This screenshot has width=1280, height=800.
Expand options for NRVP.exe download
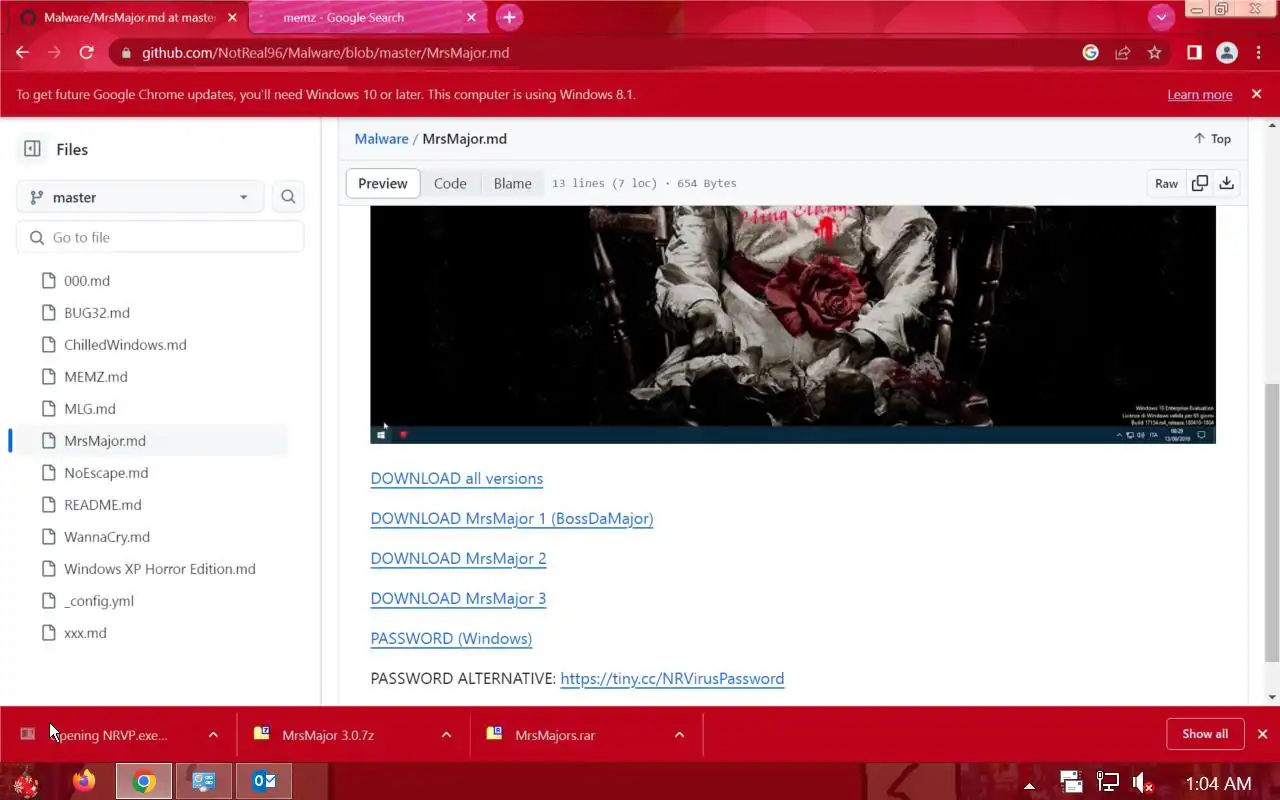pyautogui.click(x=213, y=735)
